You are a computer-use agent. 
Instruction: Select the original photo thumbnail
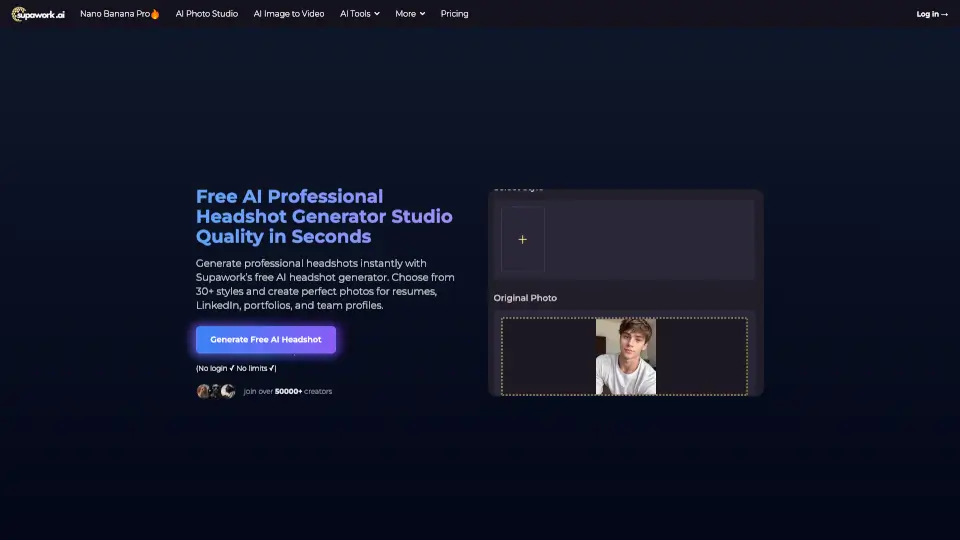[626, 356]
